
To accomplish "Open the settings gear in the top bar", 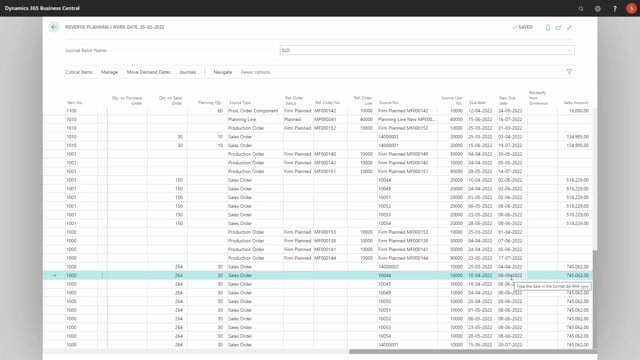I will pyautogui.click(x=598, y=8).
